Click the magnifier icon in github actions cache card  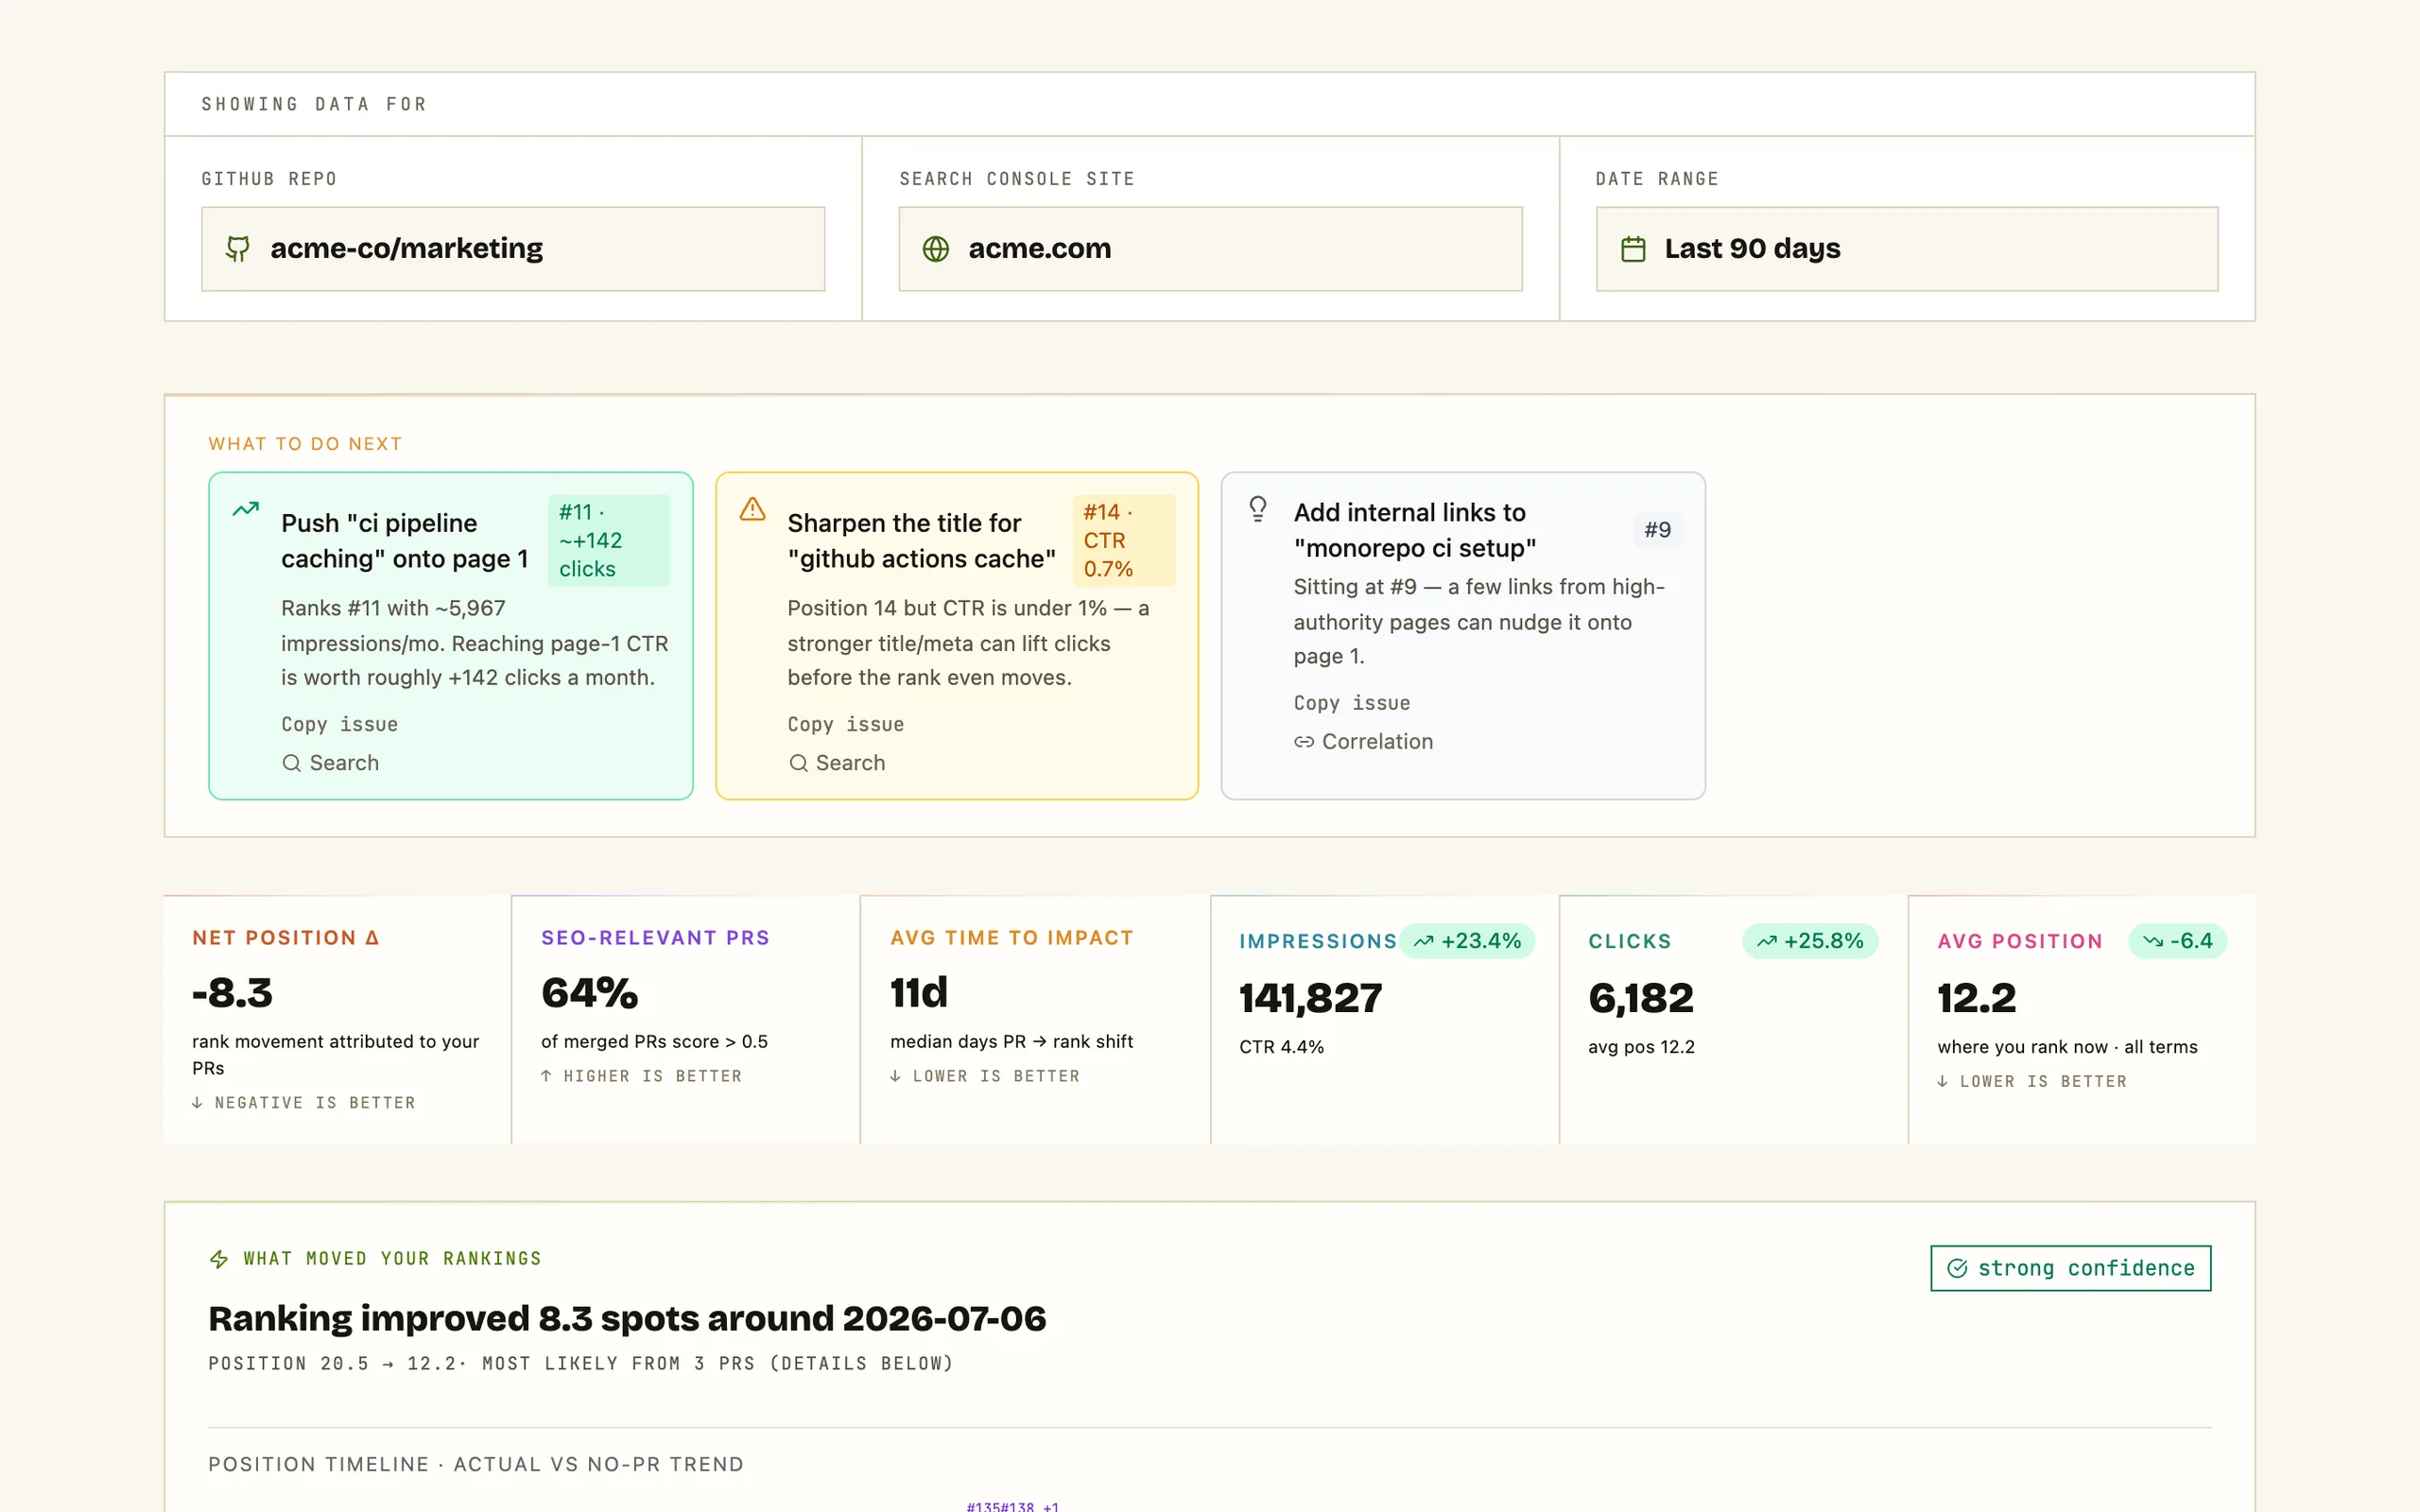click(x=798, y=763)
